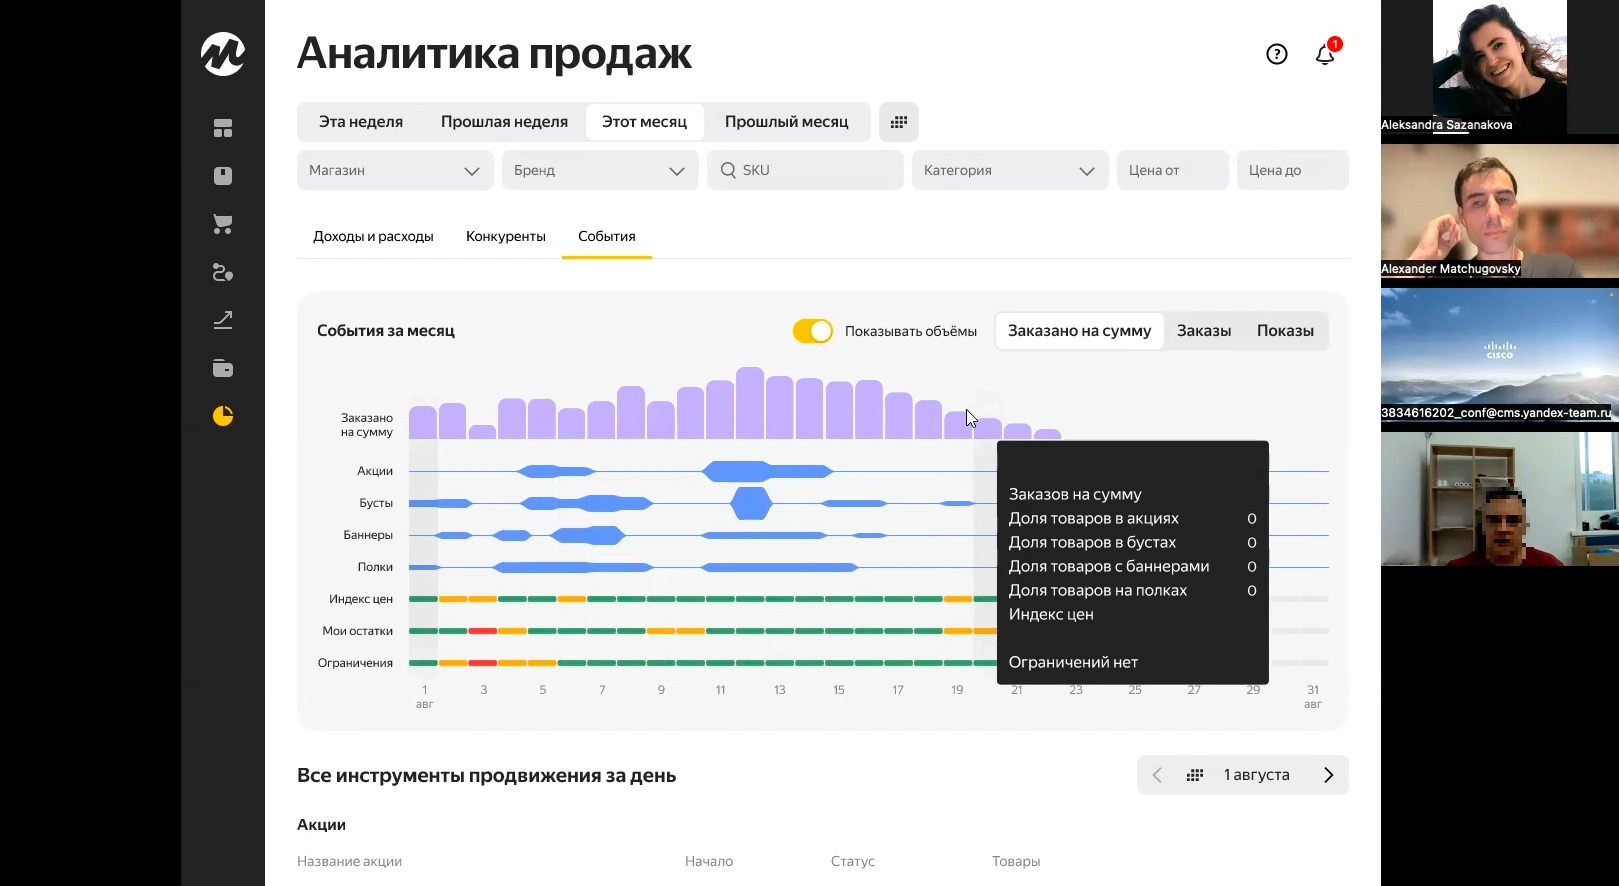Click Aleksandra Sazanakova video thumbnail
The width and height of the screenshot is (1619, 886).
click(x=1500, y=67)
